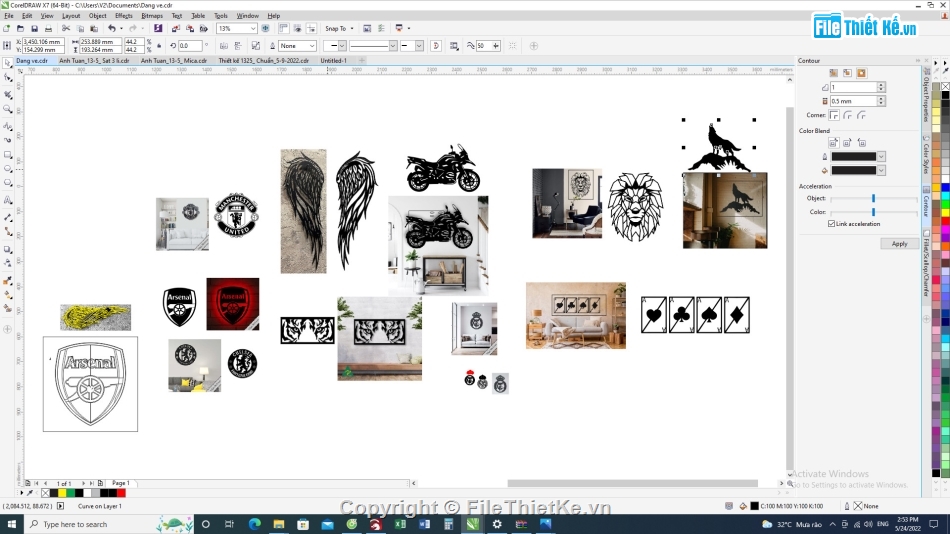Open the Effects menu
Screen dimensions: 950x534
tap(123, 16)
